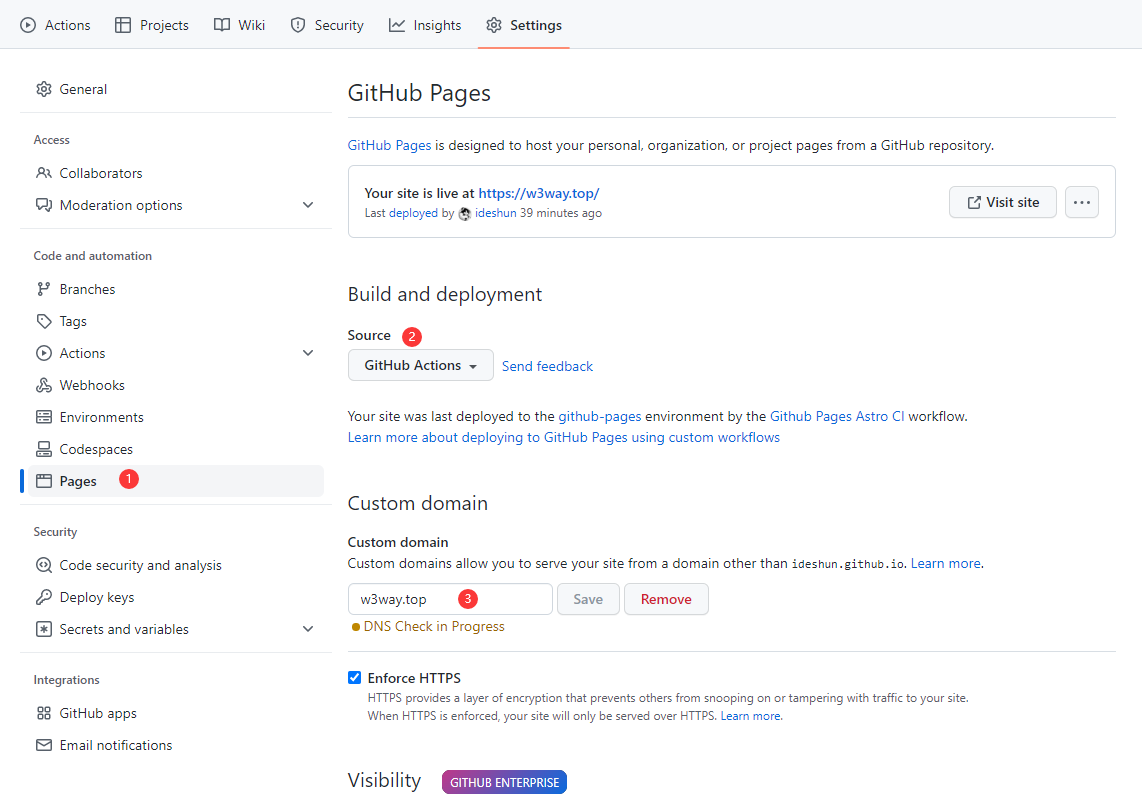Click the disabled Save button
The width and height of the screenshot is (1142, 806).
point(588,599)
